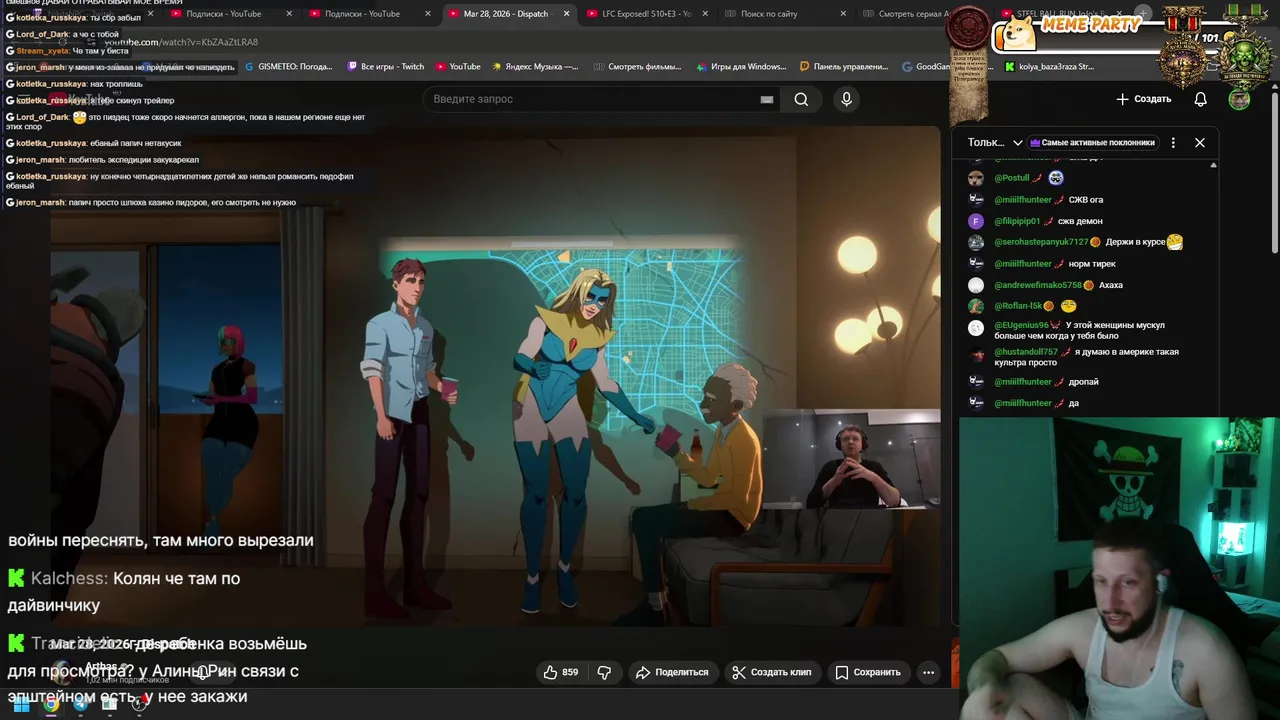Open the YouTube bookmark in bookmarks bar

[458, 67]
